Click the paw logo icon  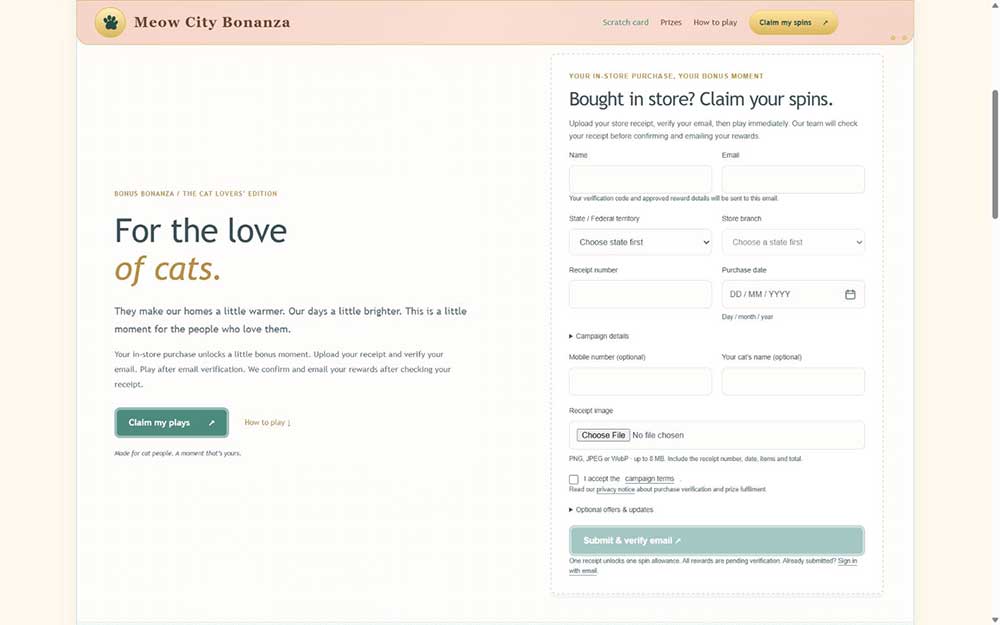pyautogui.click(x=110, y=22)
